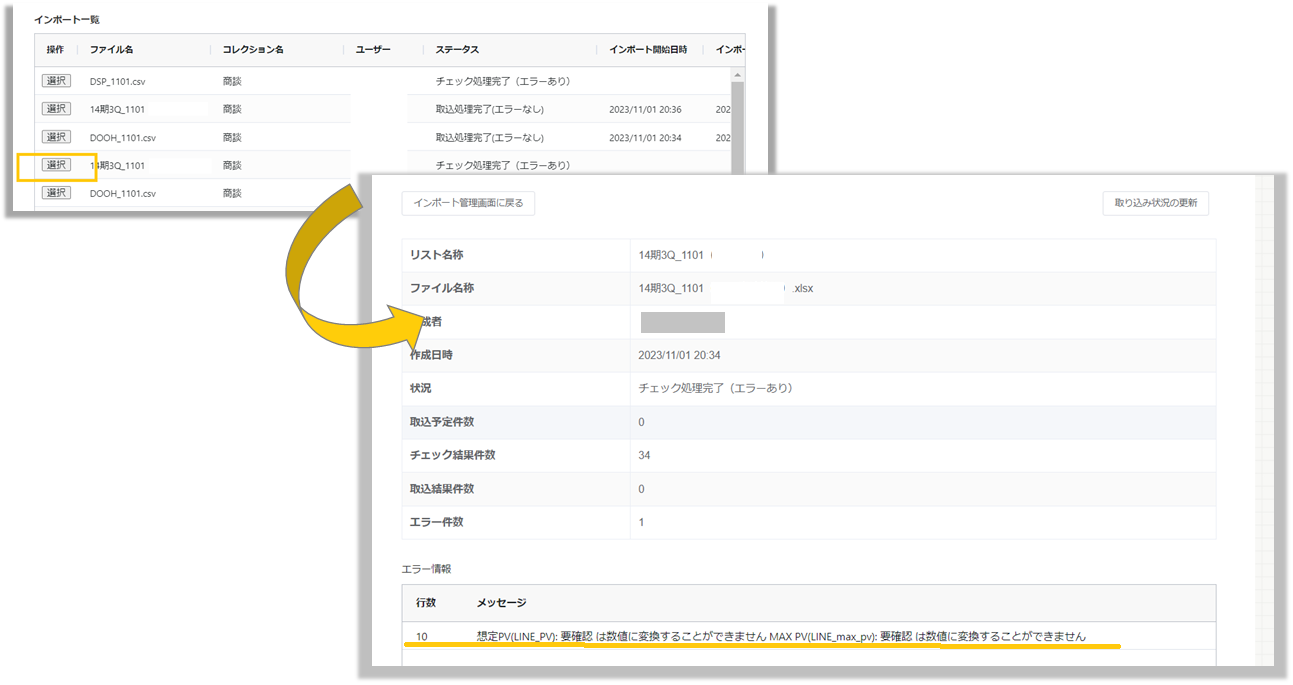Click error message row for line 10
Screen dimensions: 1293x685
point(780,636)
